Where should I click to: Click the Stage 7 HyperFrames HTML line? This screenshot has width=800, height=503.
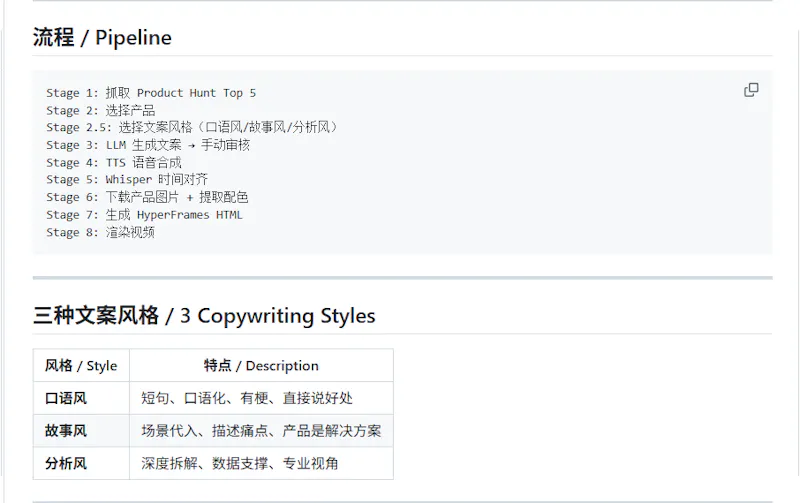[144, 215]
